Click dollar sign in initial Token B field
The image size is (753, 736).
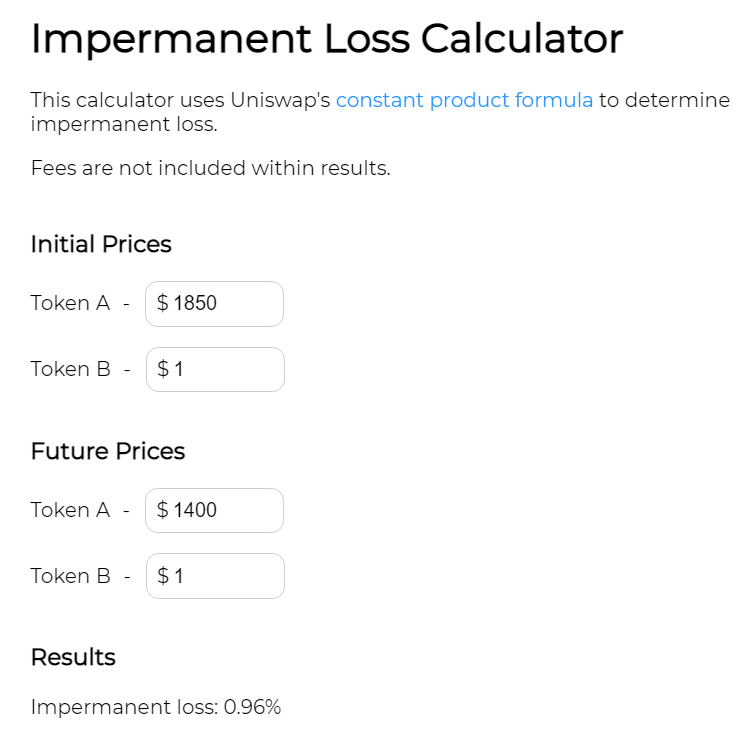click(163, 369)
